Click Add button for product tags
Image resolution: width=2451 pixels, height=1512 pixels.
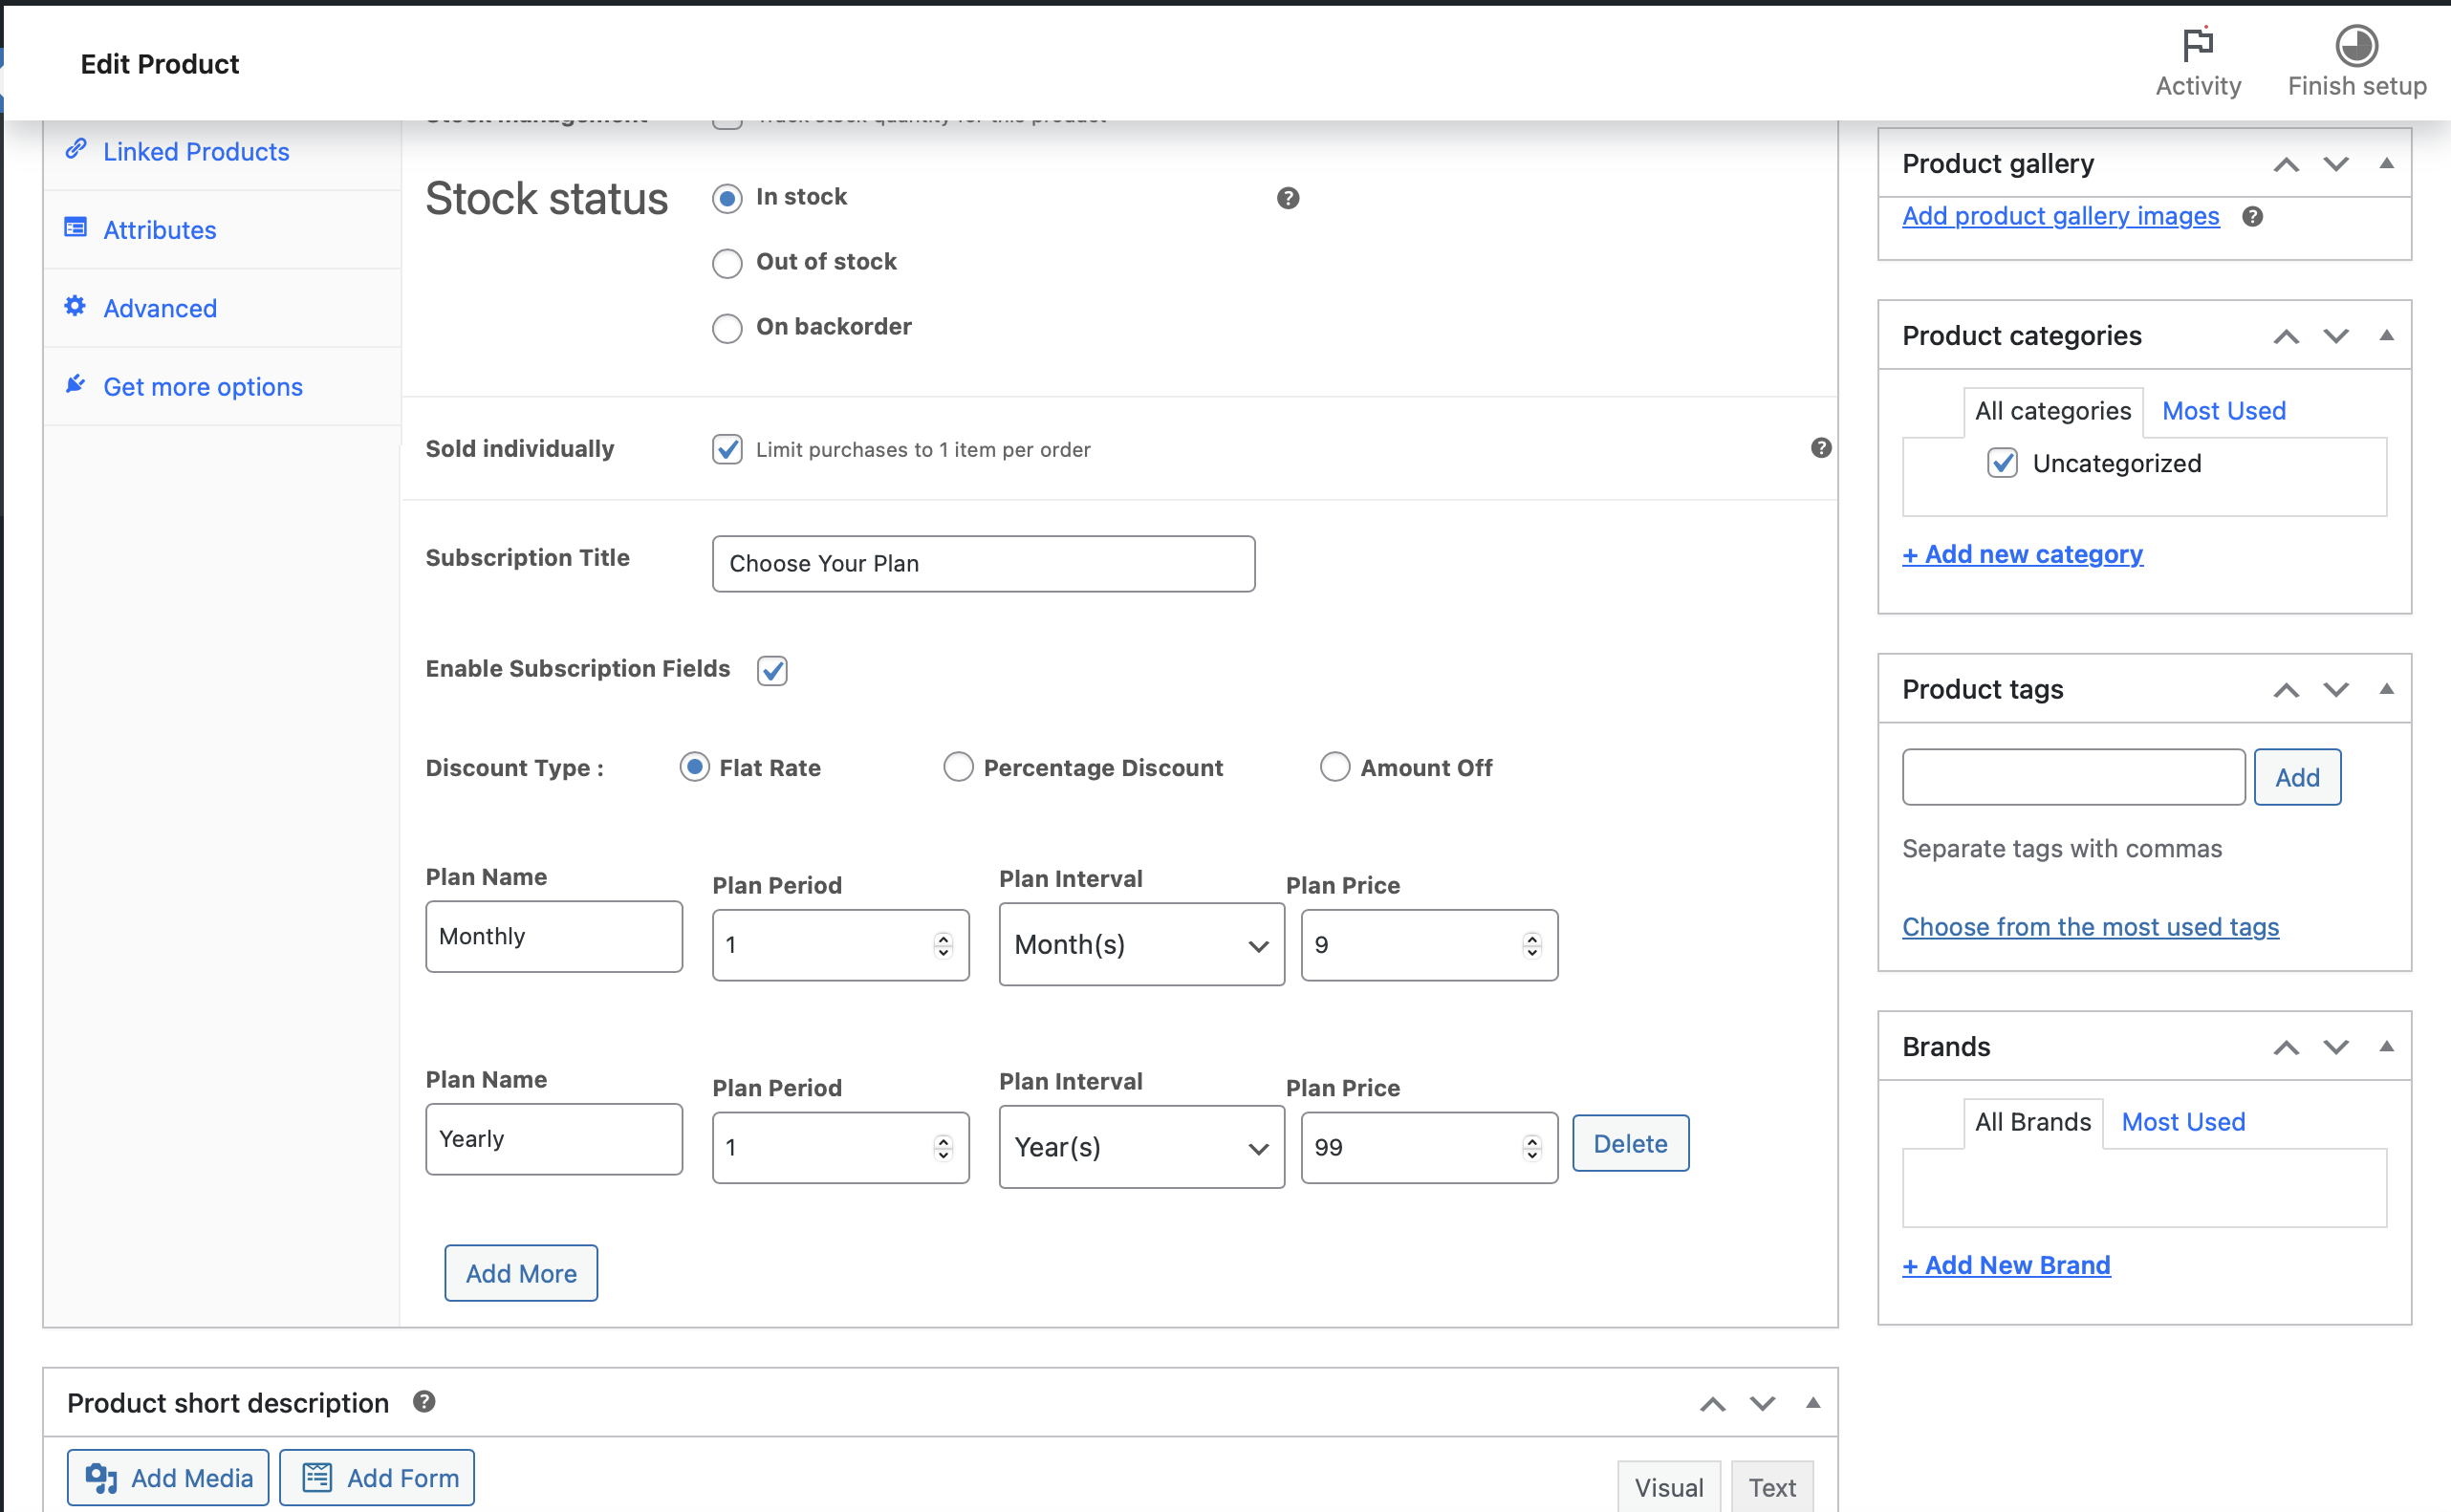pos(2297,777)
